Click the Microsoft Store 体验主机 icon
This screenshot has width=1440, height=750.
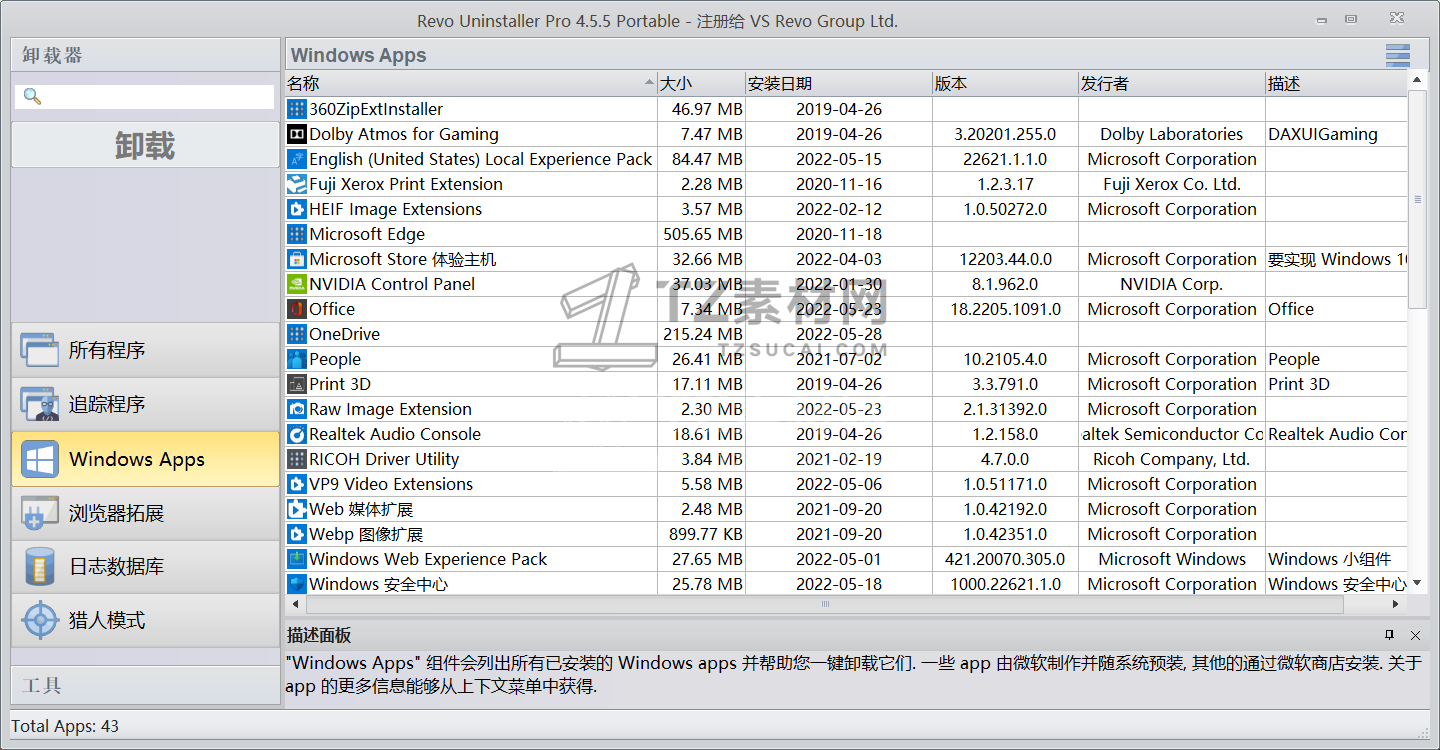[296, 259]
